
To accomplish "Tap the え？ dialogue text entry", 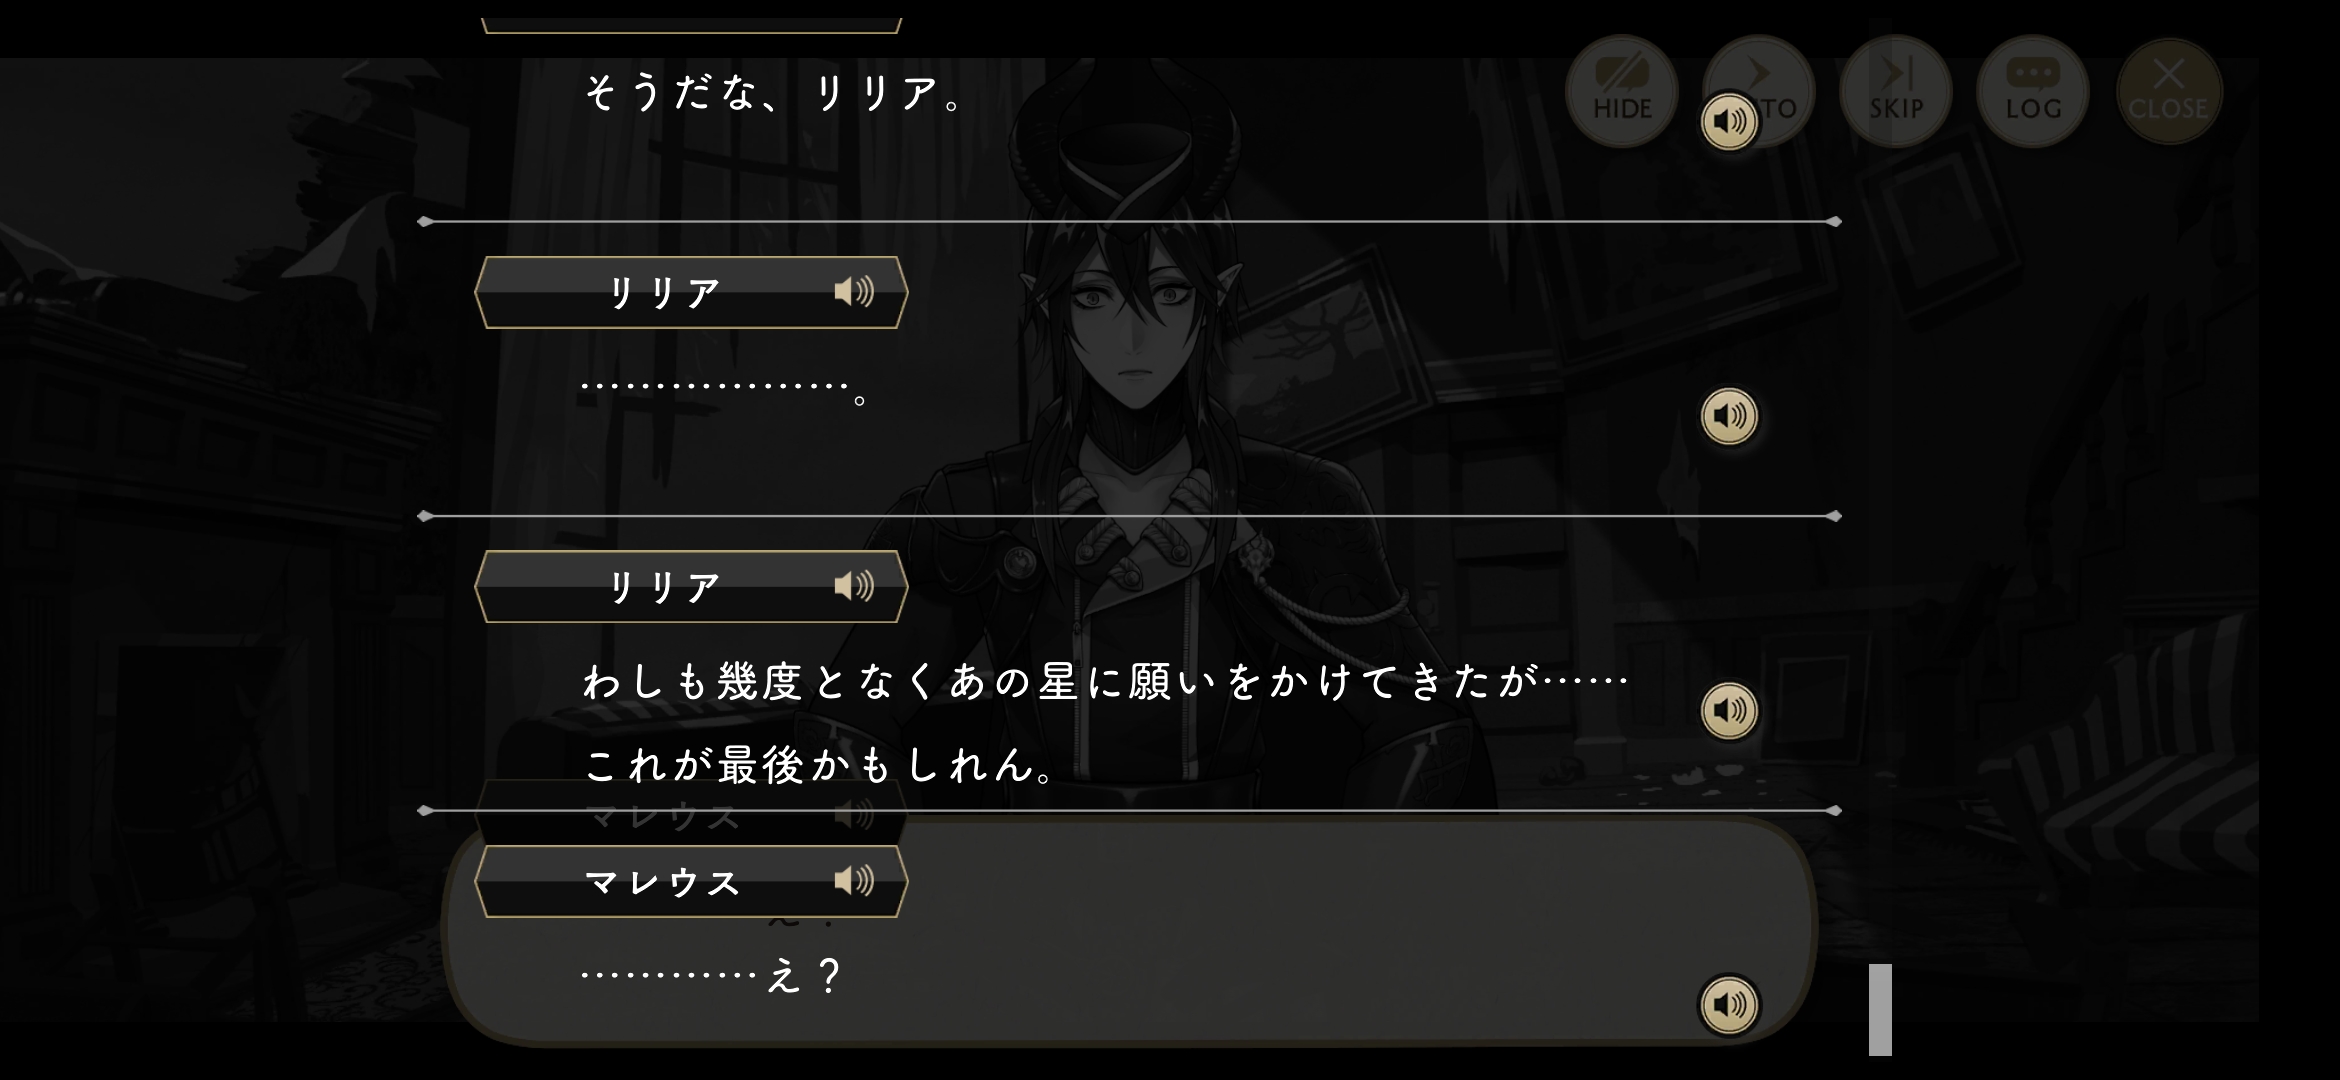I will coord(712,976).
